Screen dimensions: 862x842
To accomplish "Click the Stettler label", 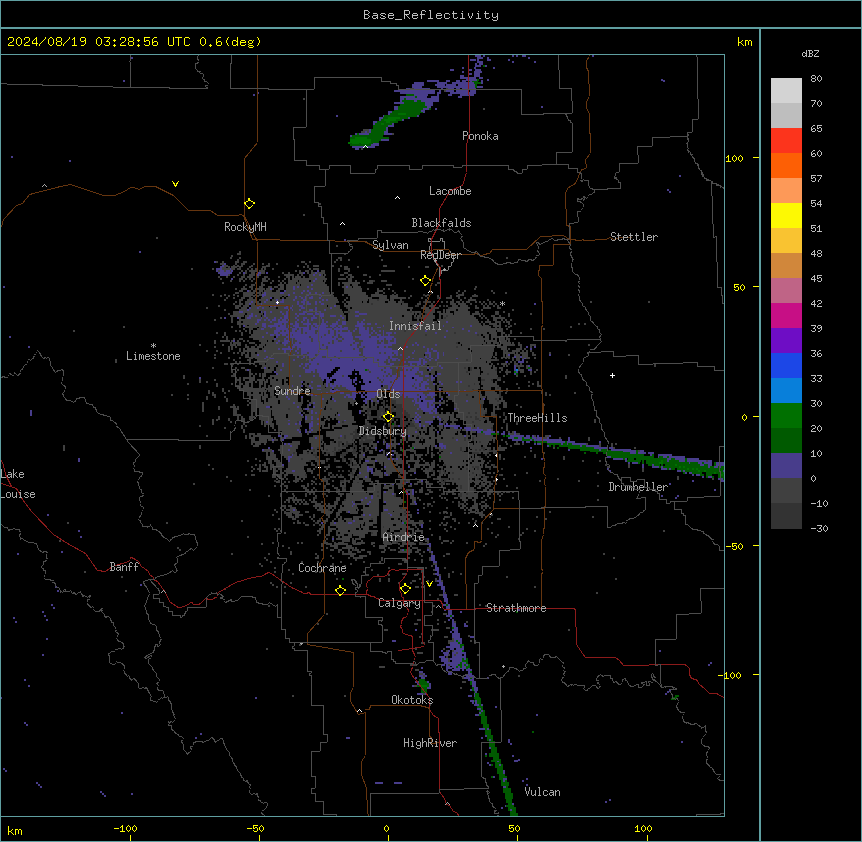I will click(x=633, y=237).
